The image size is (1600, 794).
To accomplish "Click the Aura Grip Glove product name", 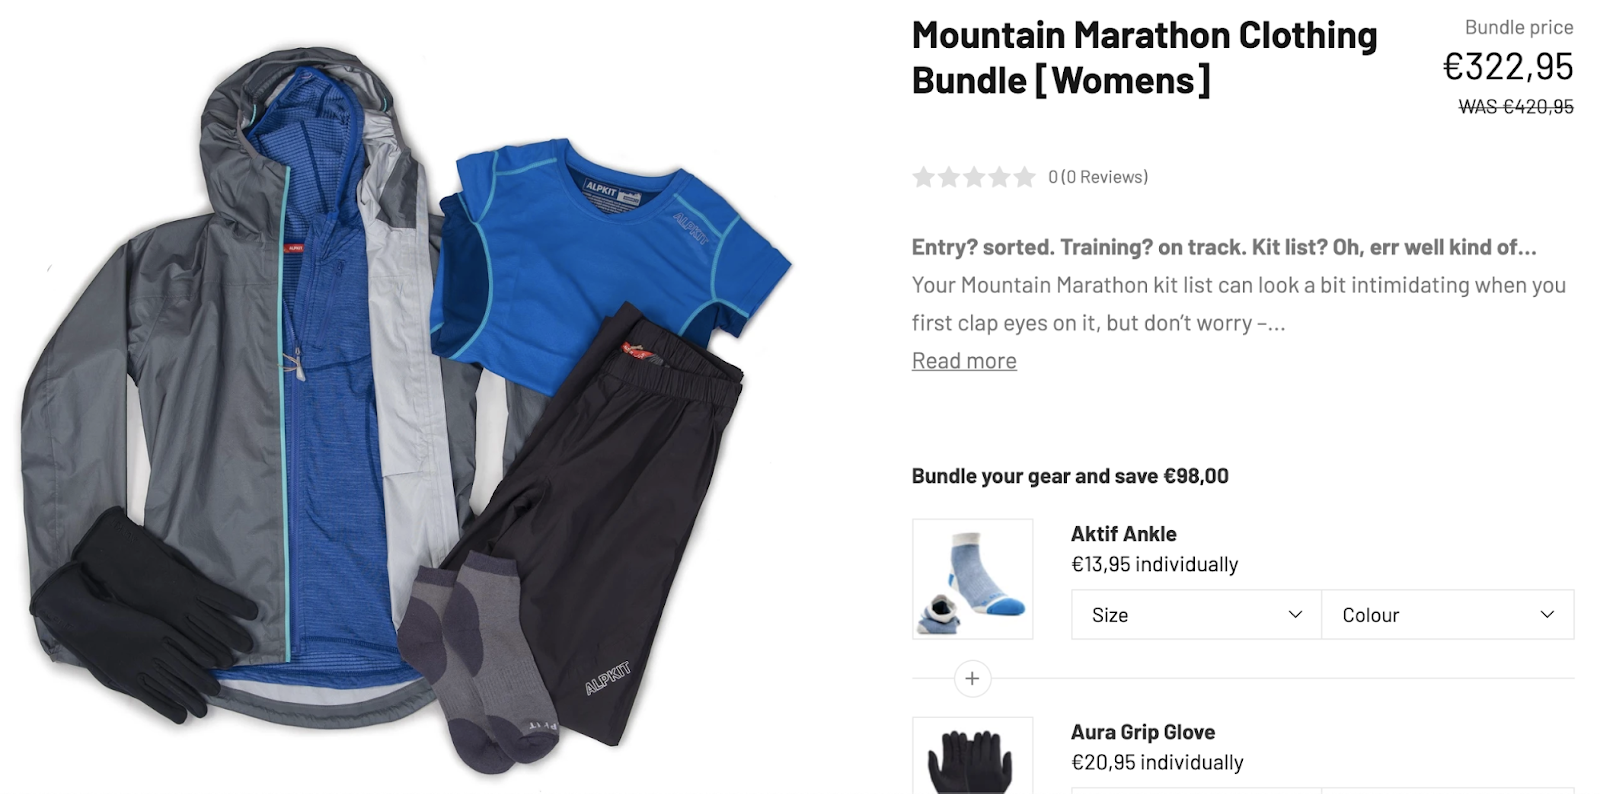I will click(x=1143, y=732).
